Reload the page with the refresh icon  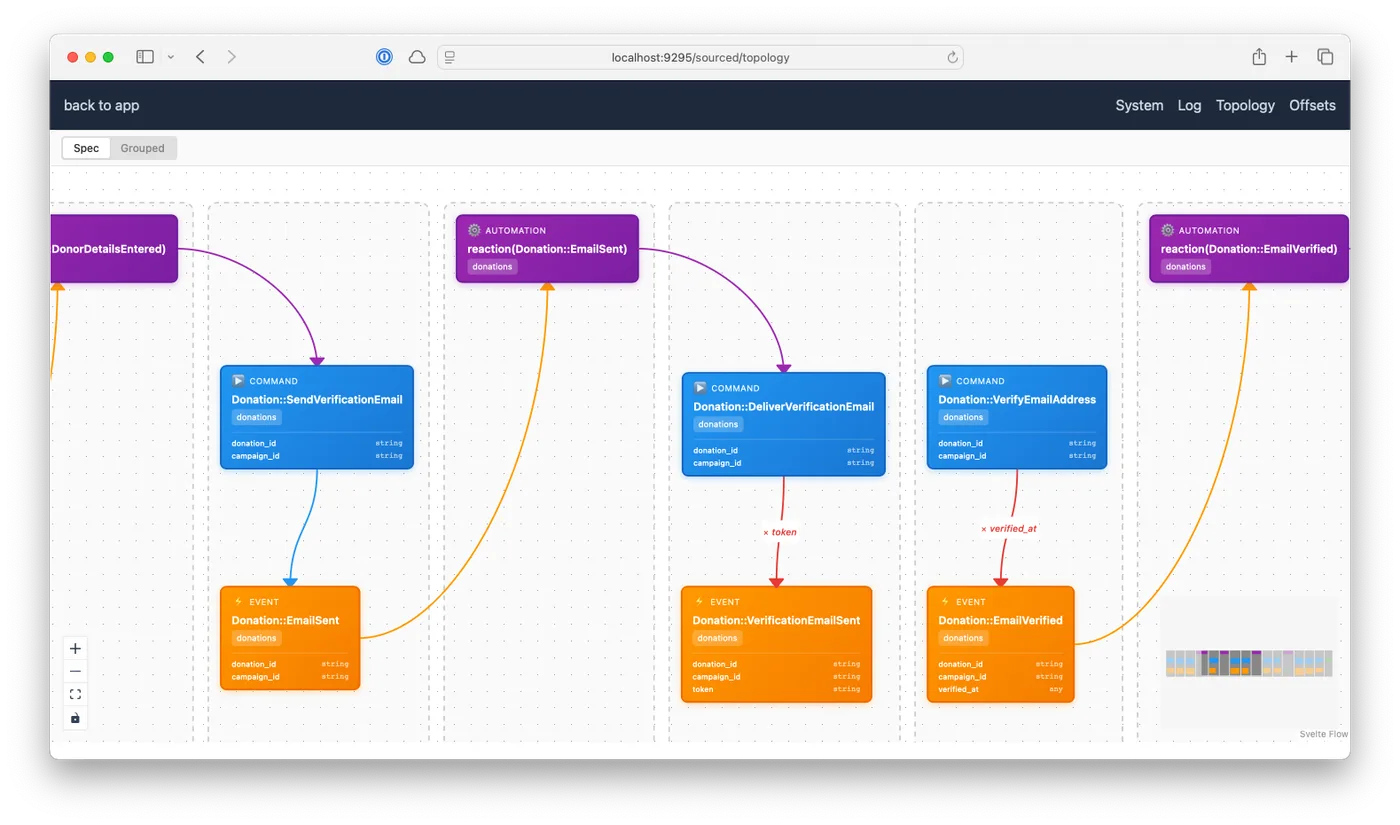(x=953, y=57)
